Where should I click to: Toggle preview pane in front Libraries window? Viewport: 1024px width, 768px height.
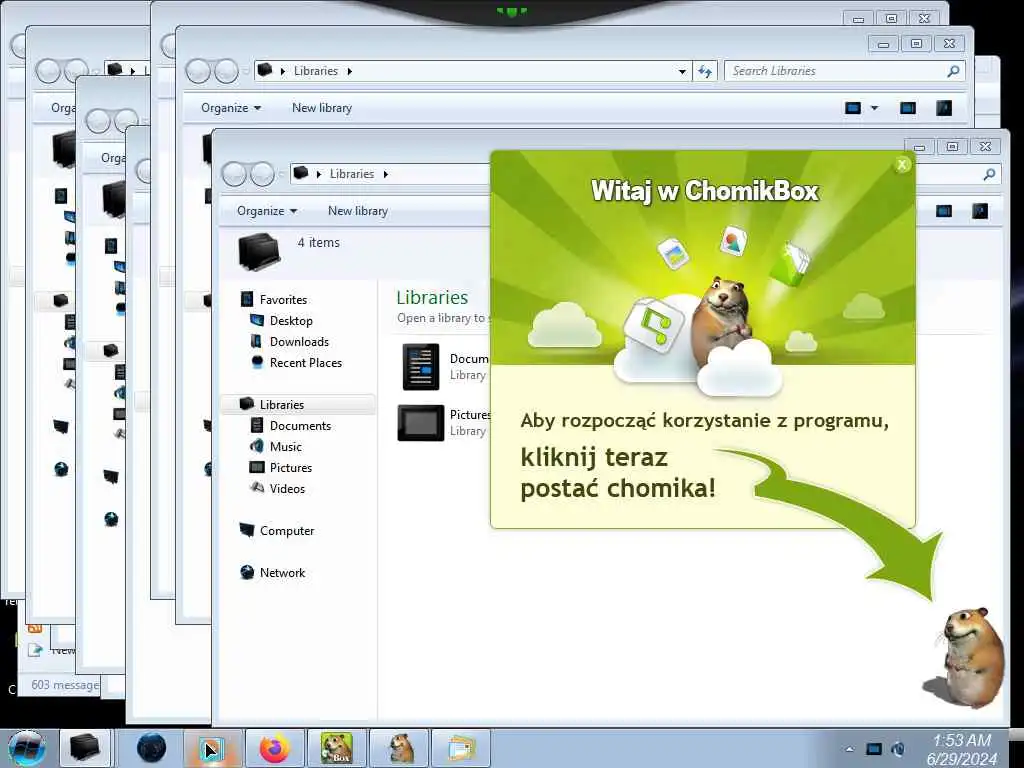[x=944, y=211]
